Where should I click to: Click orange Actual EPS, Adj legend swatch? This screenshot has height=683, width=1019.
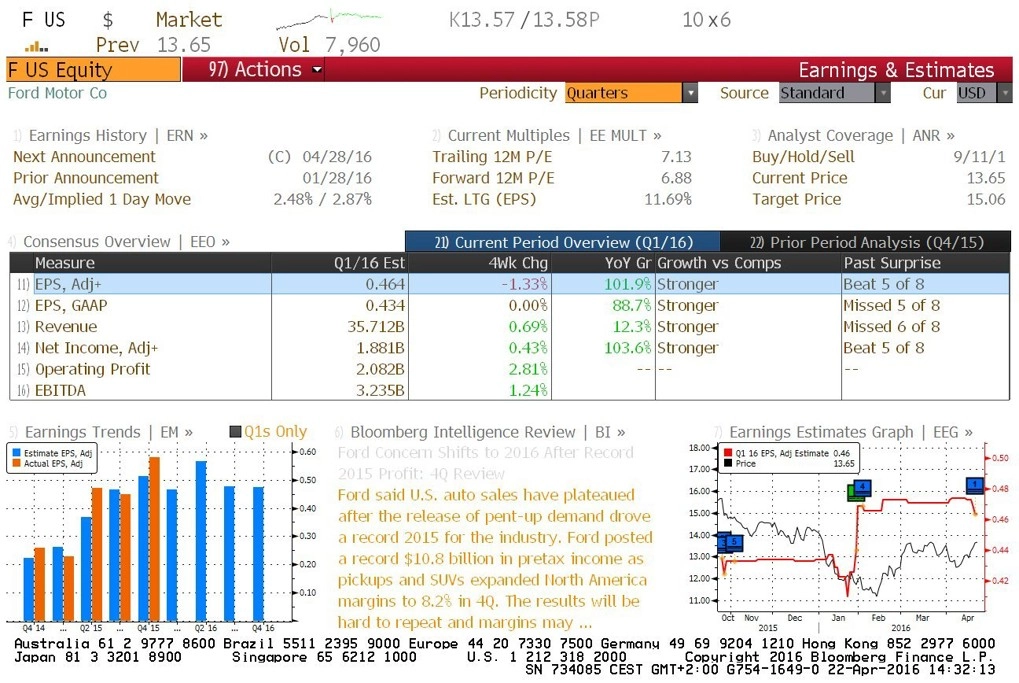17,463
